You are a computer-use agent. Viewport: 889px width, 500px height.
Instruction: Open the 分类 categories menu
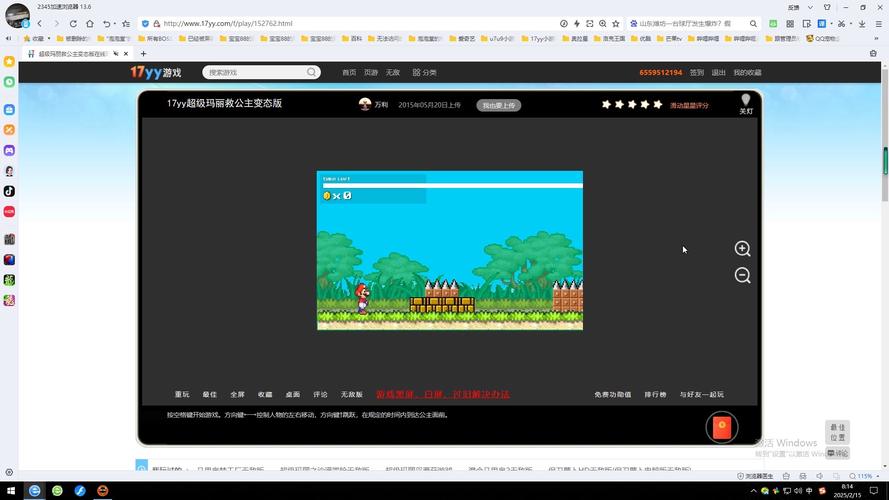(x=425, y=73)
